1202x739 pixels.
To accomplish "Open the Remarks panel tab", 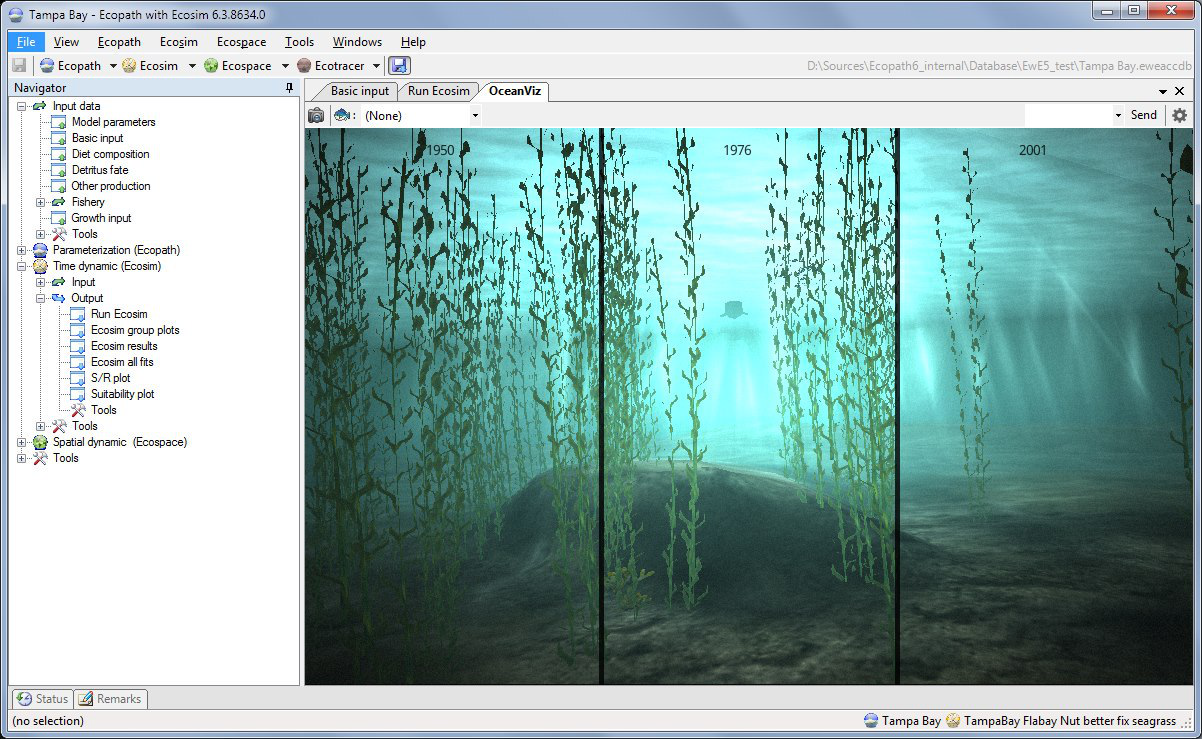I will (x=110, y=699).
